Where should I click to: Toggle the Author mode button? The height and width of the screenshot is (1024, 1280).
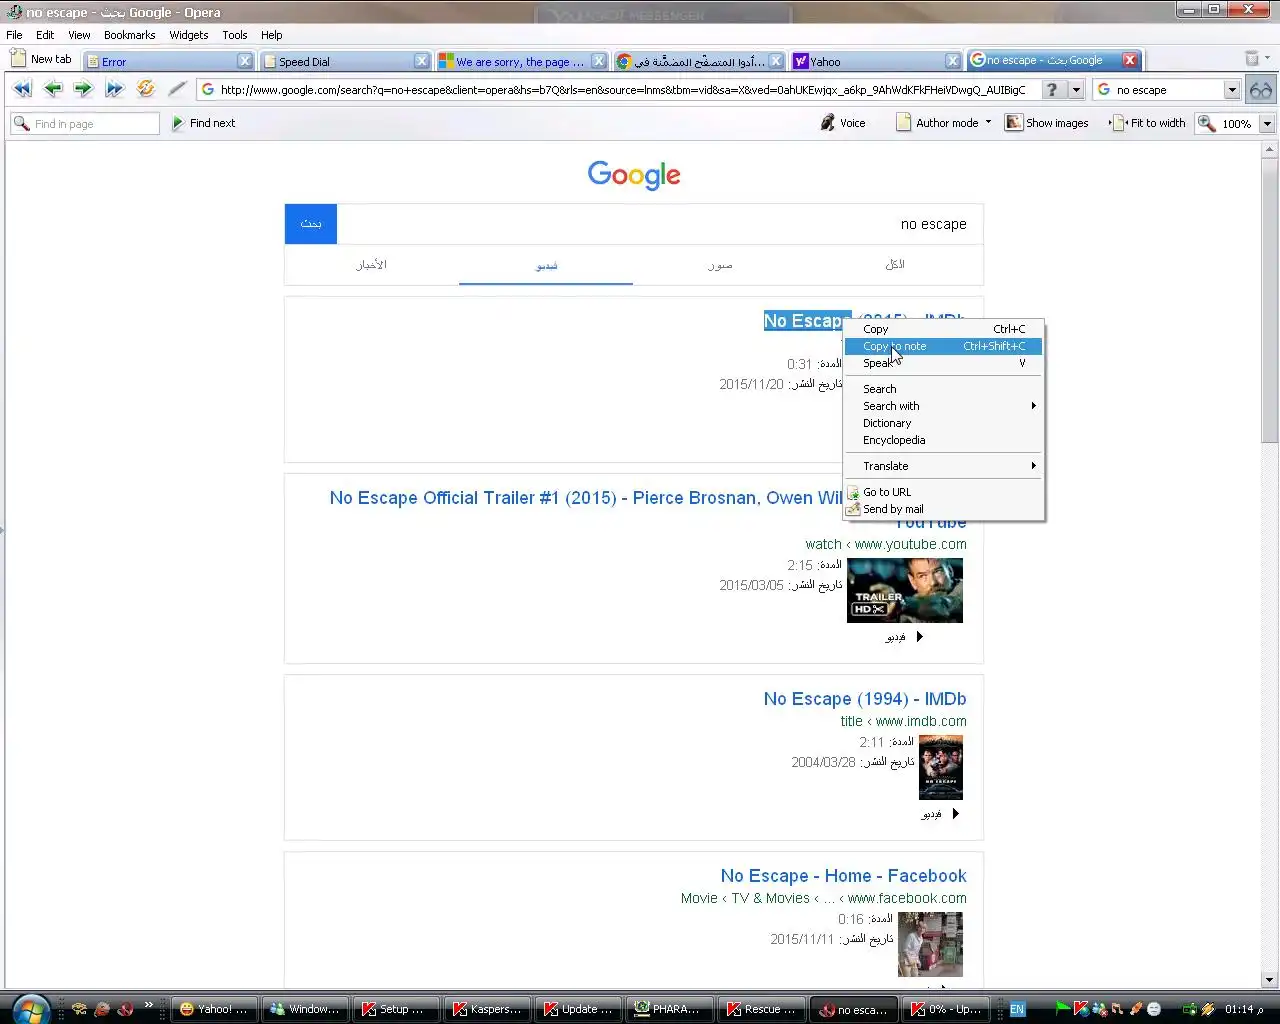937,123
